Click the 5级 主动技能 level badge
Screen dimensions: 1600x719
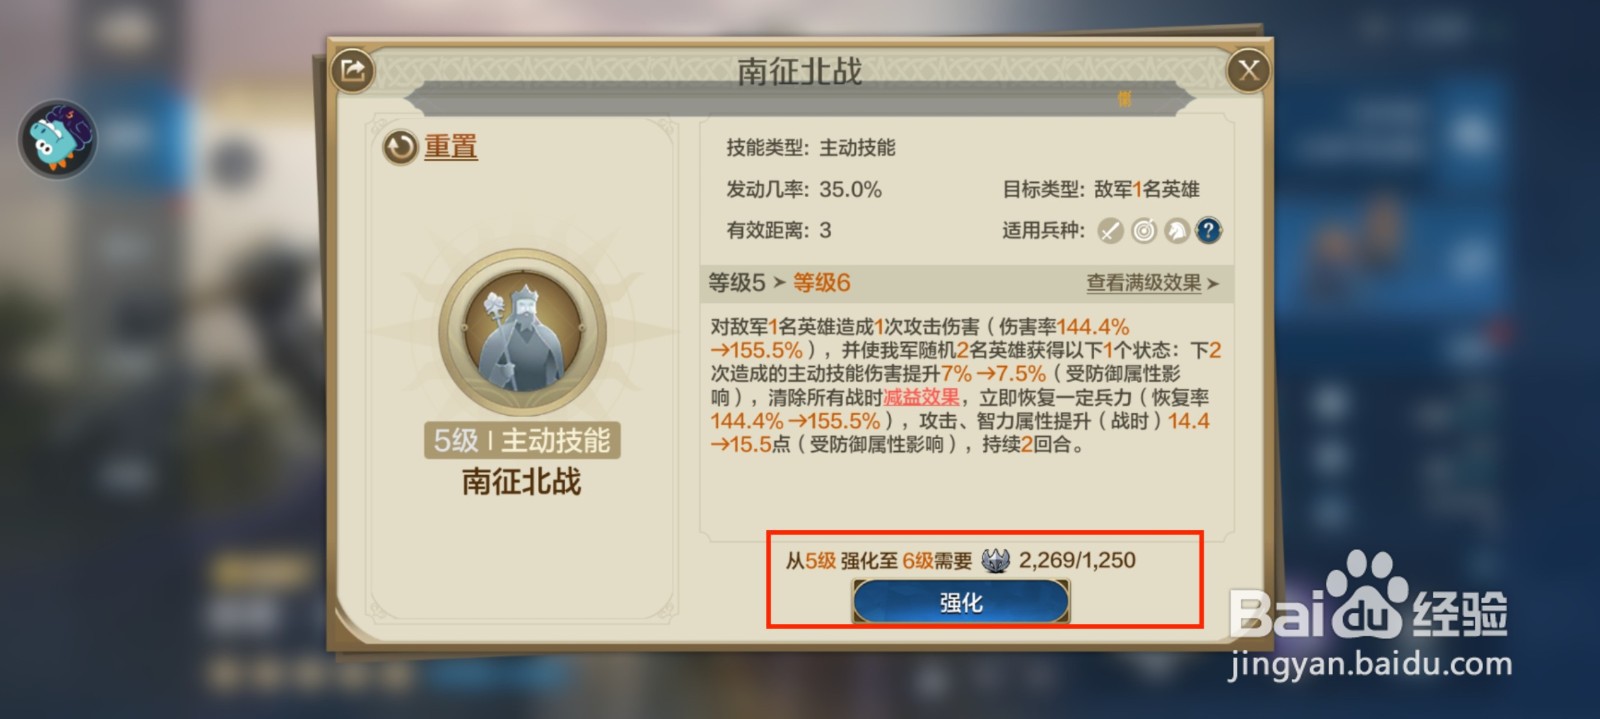point(522,440)
